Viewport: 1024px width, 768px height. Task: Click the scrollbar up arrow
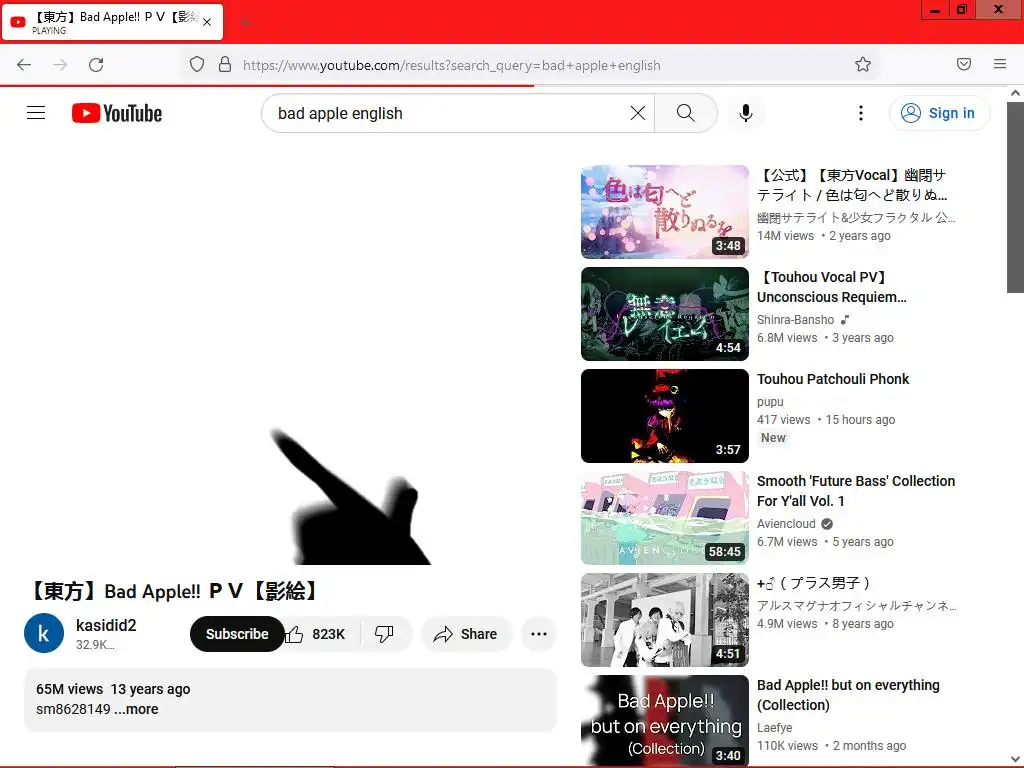(1015, 93)
